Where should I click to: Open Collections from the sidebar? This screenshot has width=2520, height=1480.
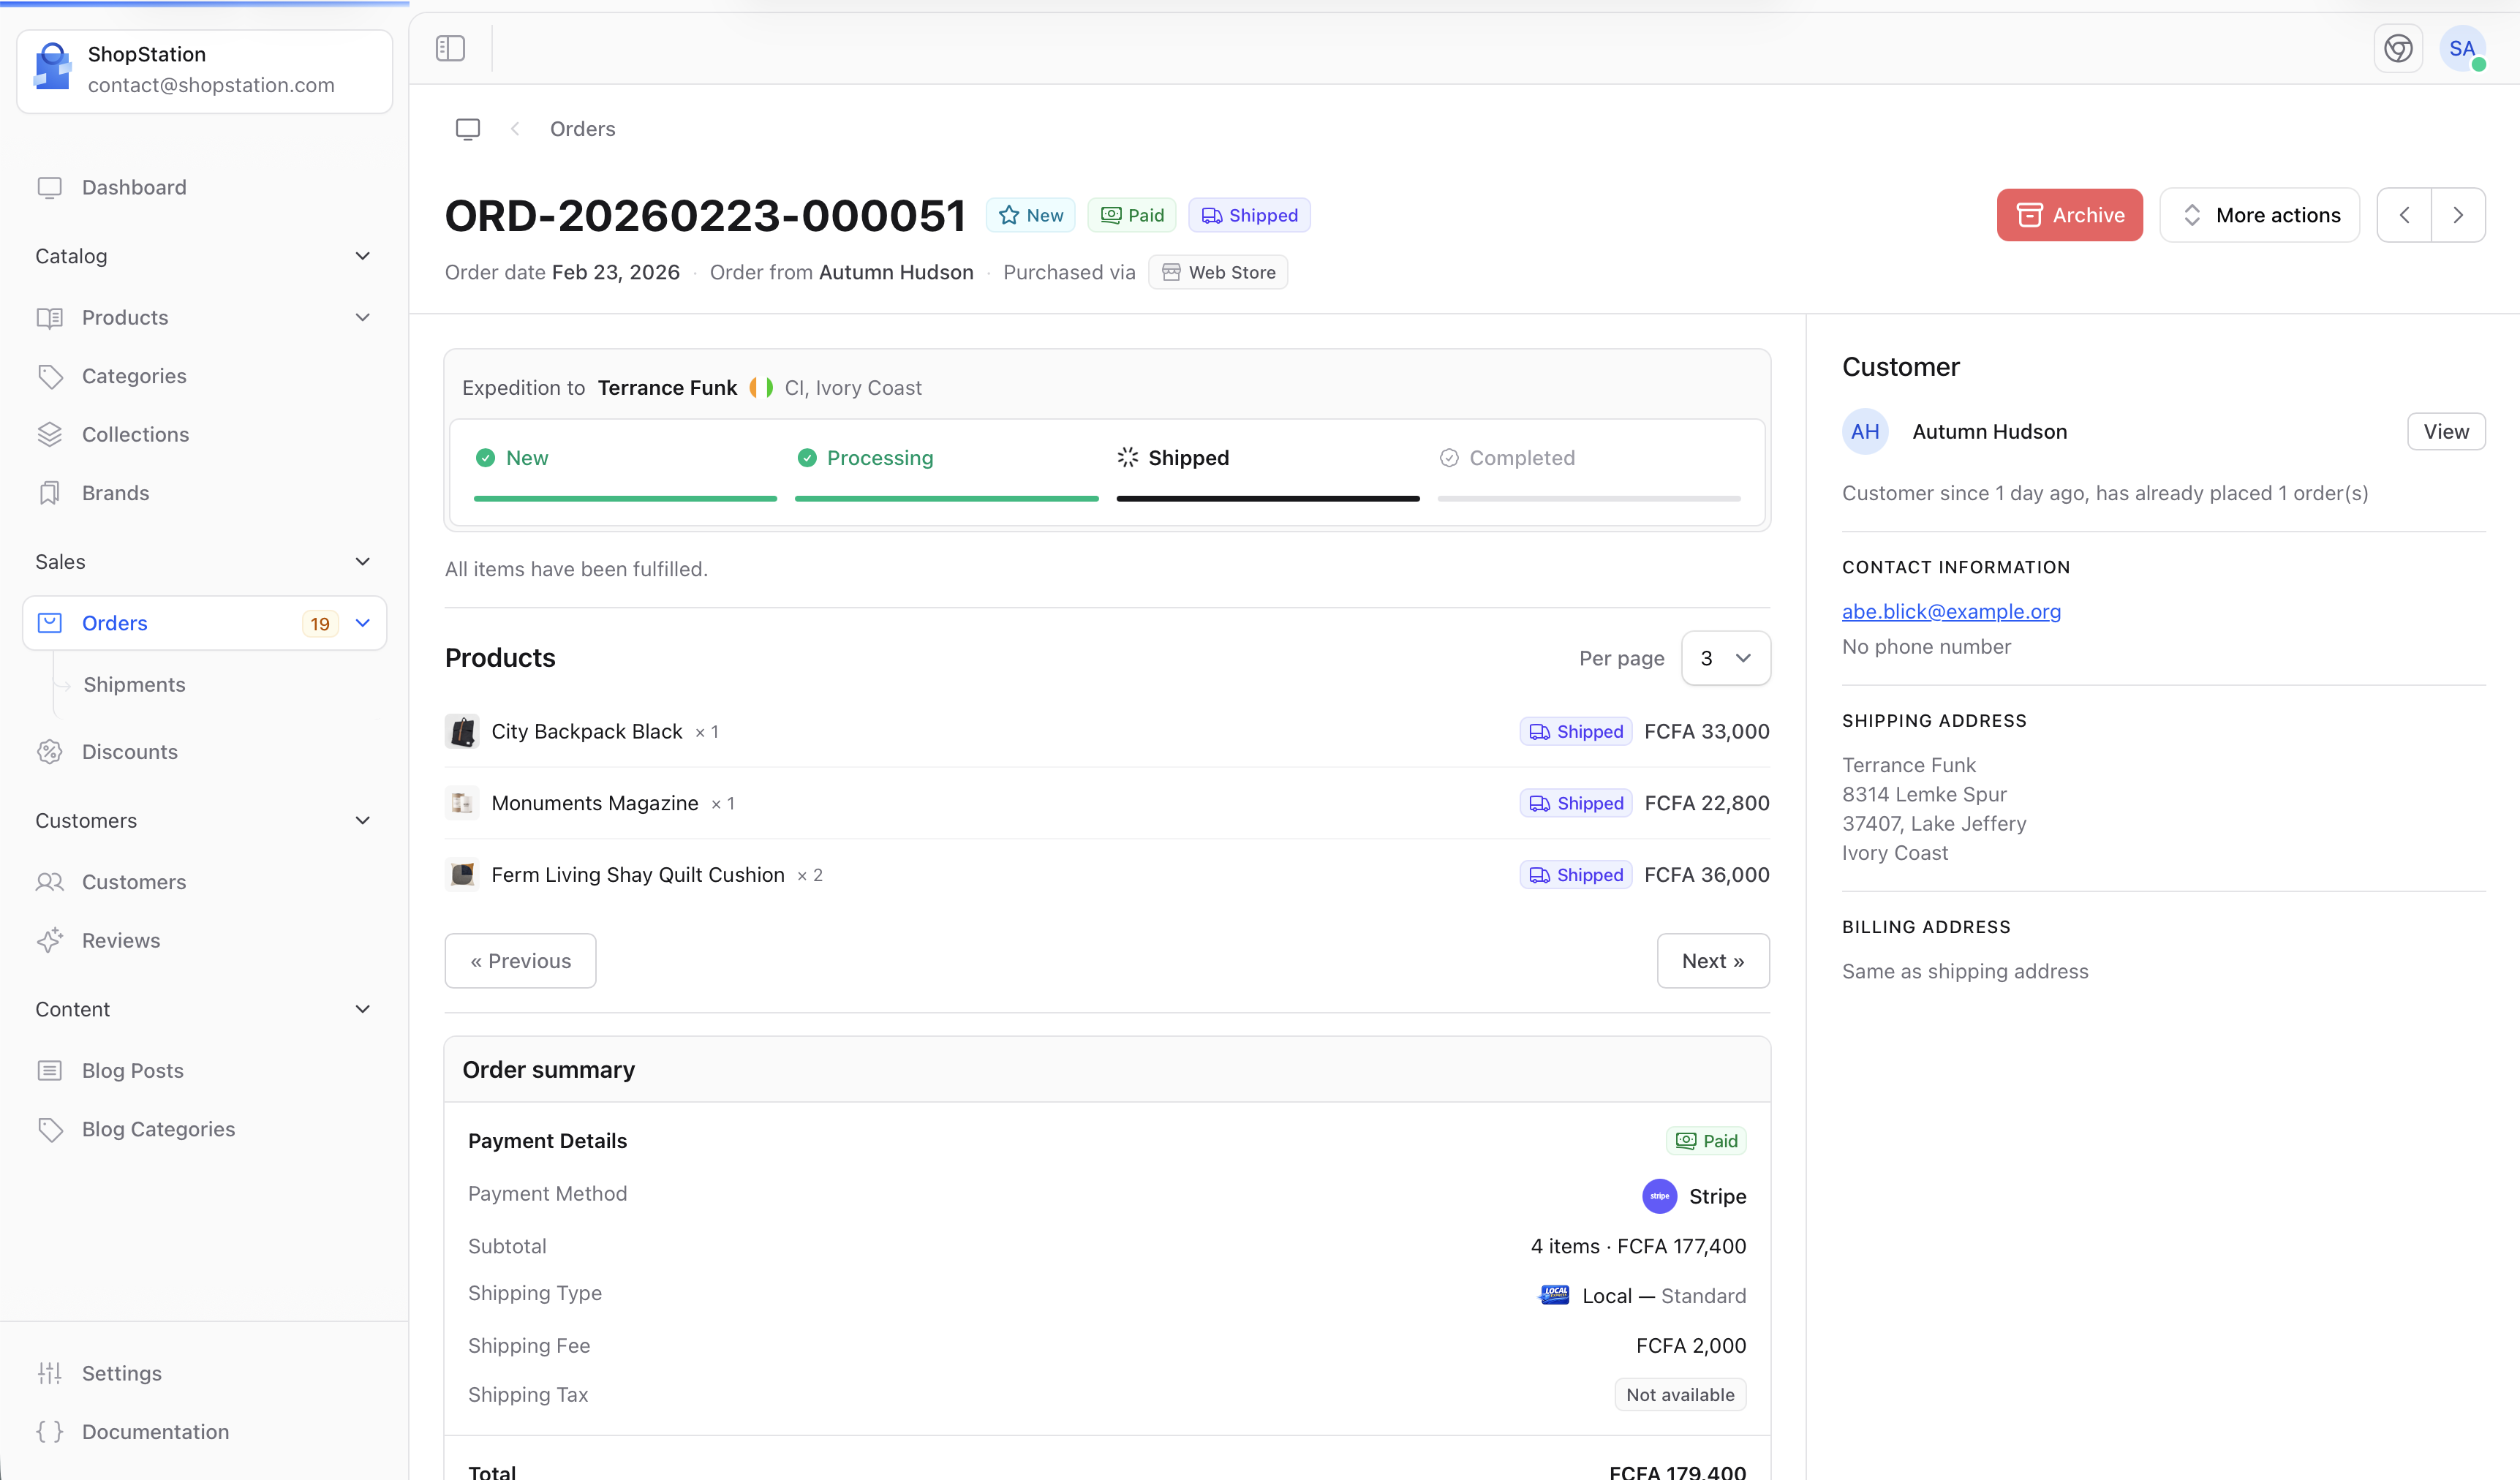pos(135,434)
